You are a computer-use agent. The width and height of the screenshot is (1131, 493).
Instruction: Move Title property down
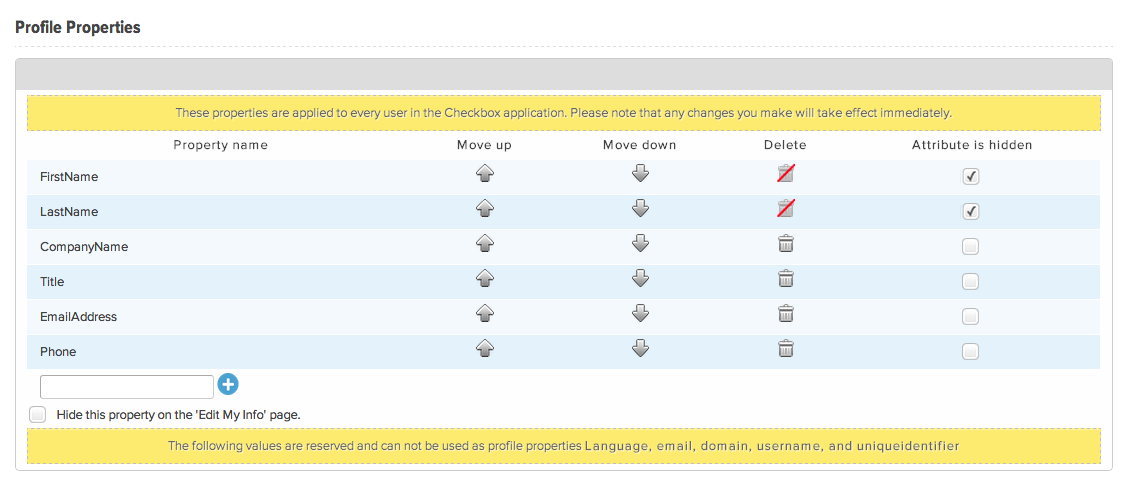click(641, 279)
